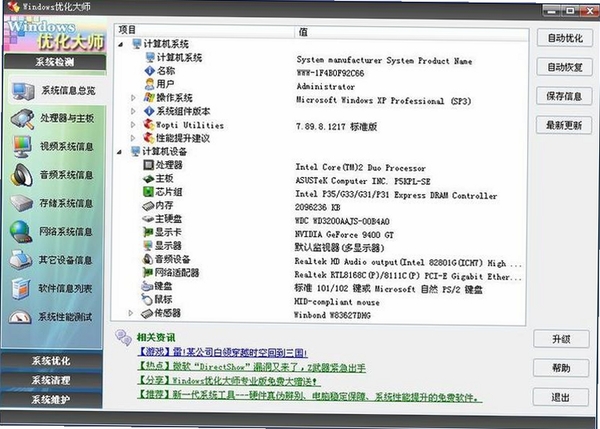Open 系统信息总览 sidebar icon
The width and height of the screenshot is (600, 429).
(23, 91)
